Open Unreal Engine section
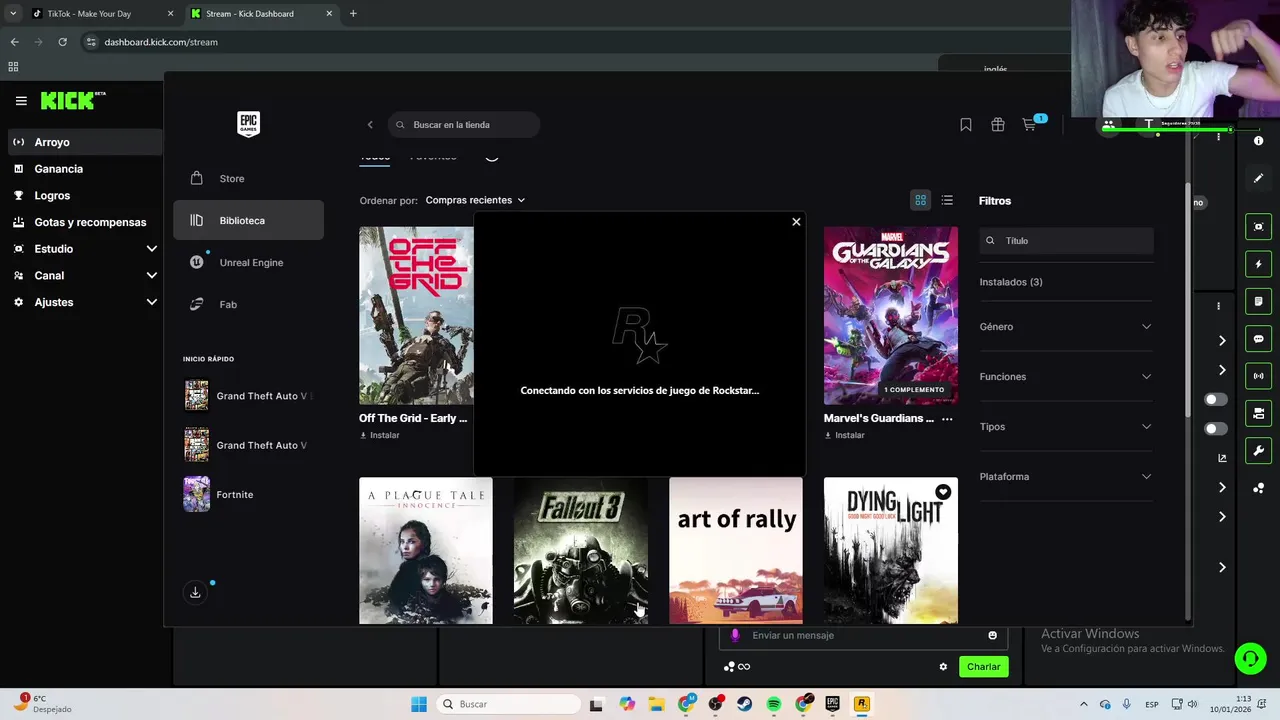This screenshot has width=1280, height=720. pyautogui.click(x=248, y=262)
